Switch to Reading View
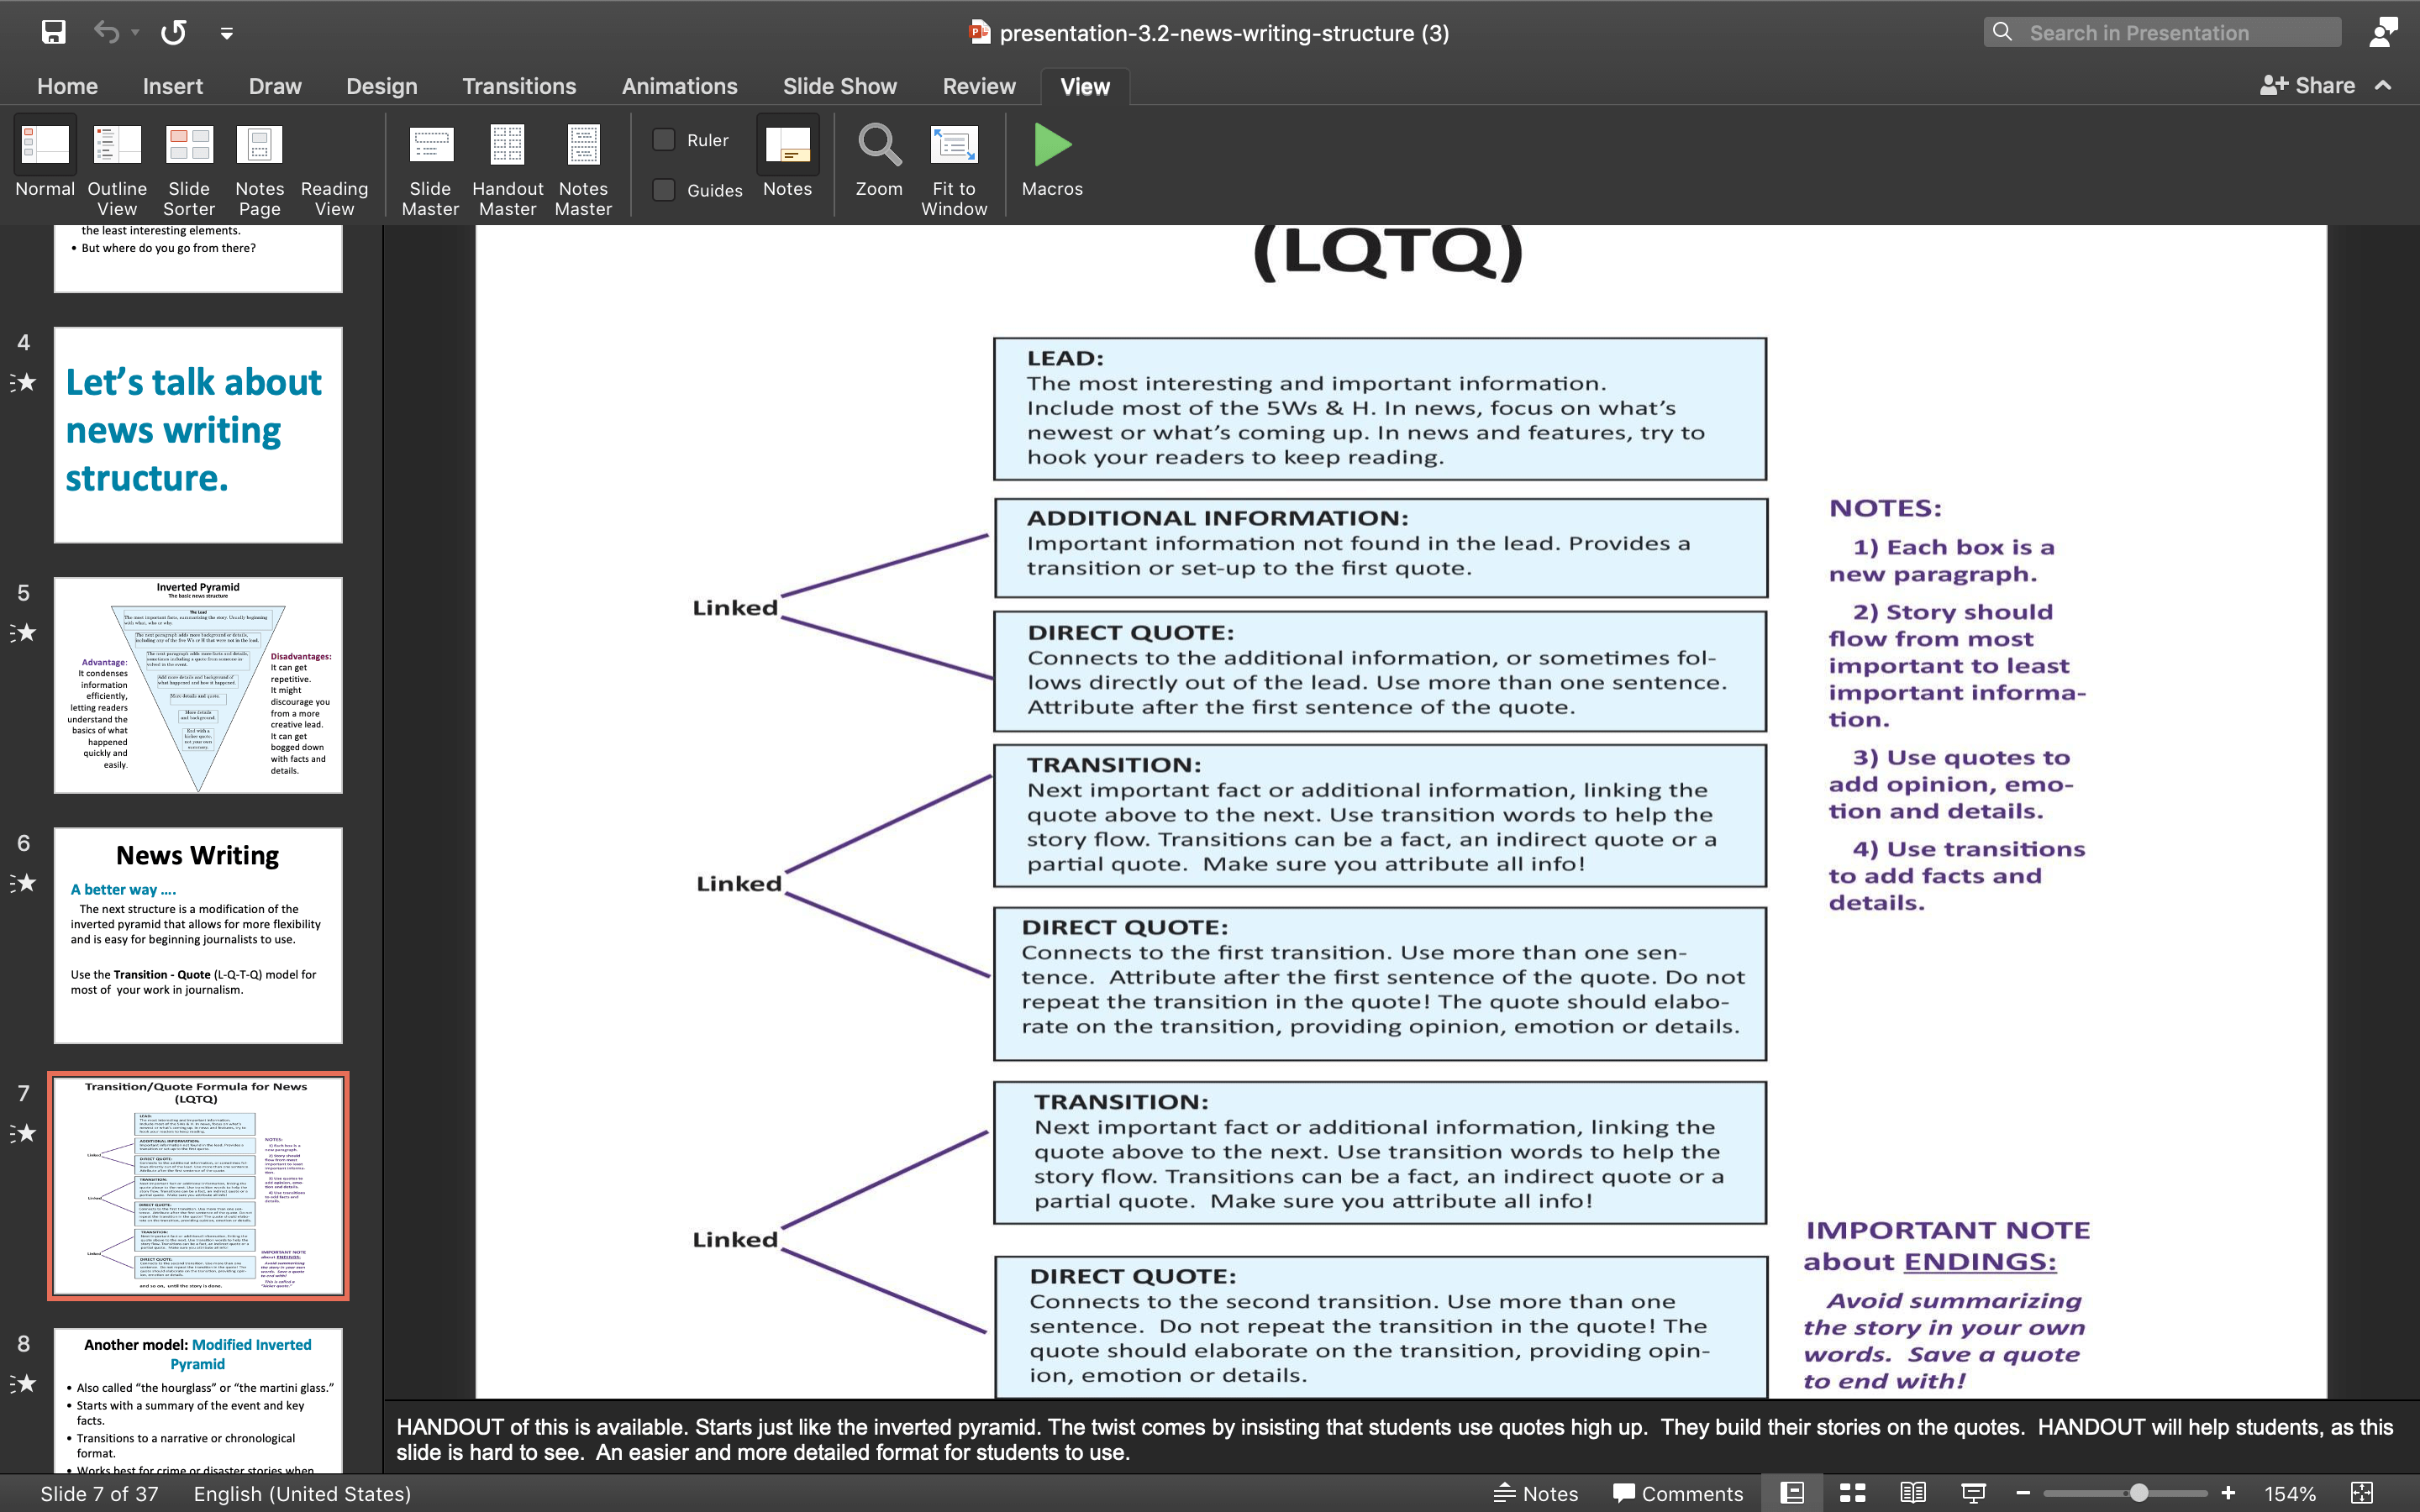The image size is (2420, 1512). tap(334, 197)
